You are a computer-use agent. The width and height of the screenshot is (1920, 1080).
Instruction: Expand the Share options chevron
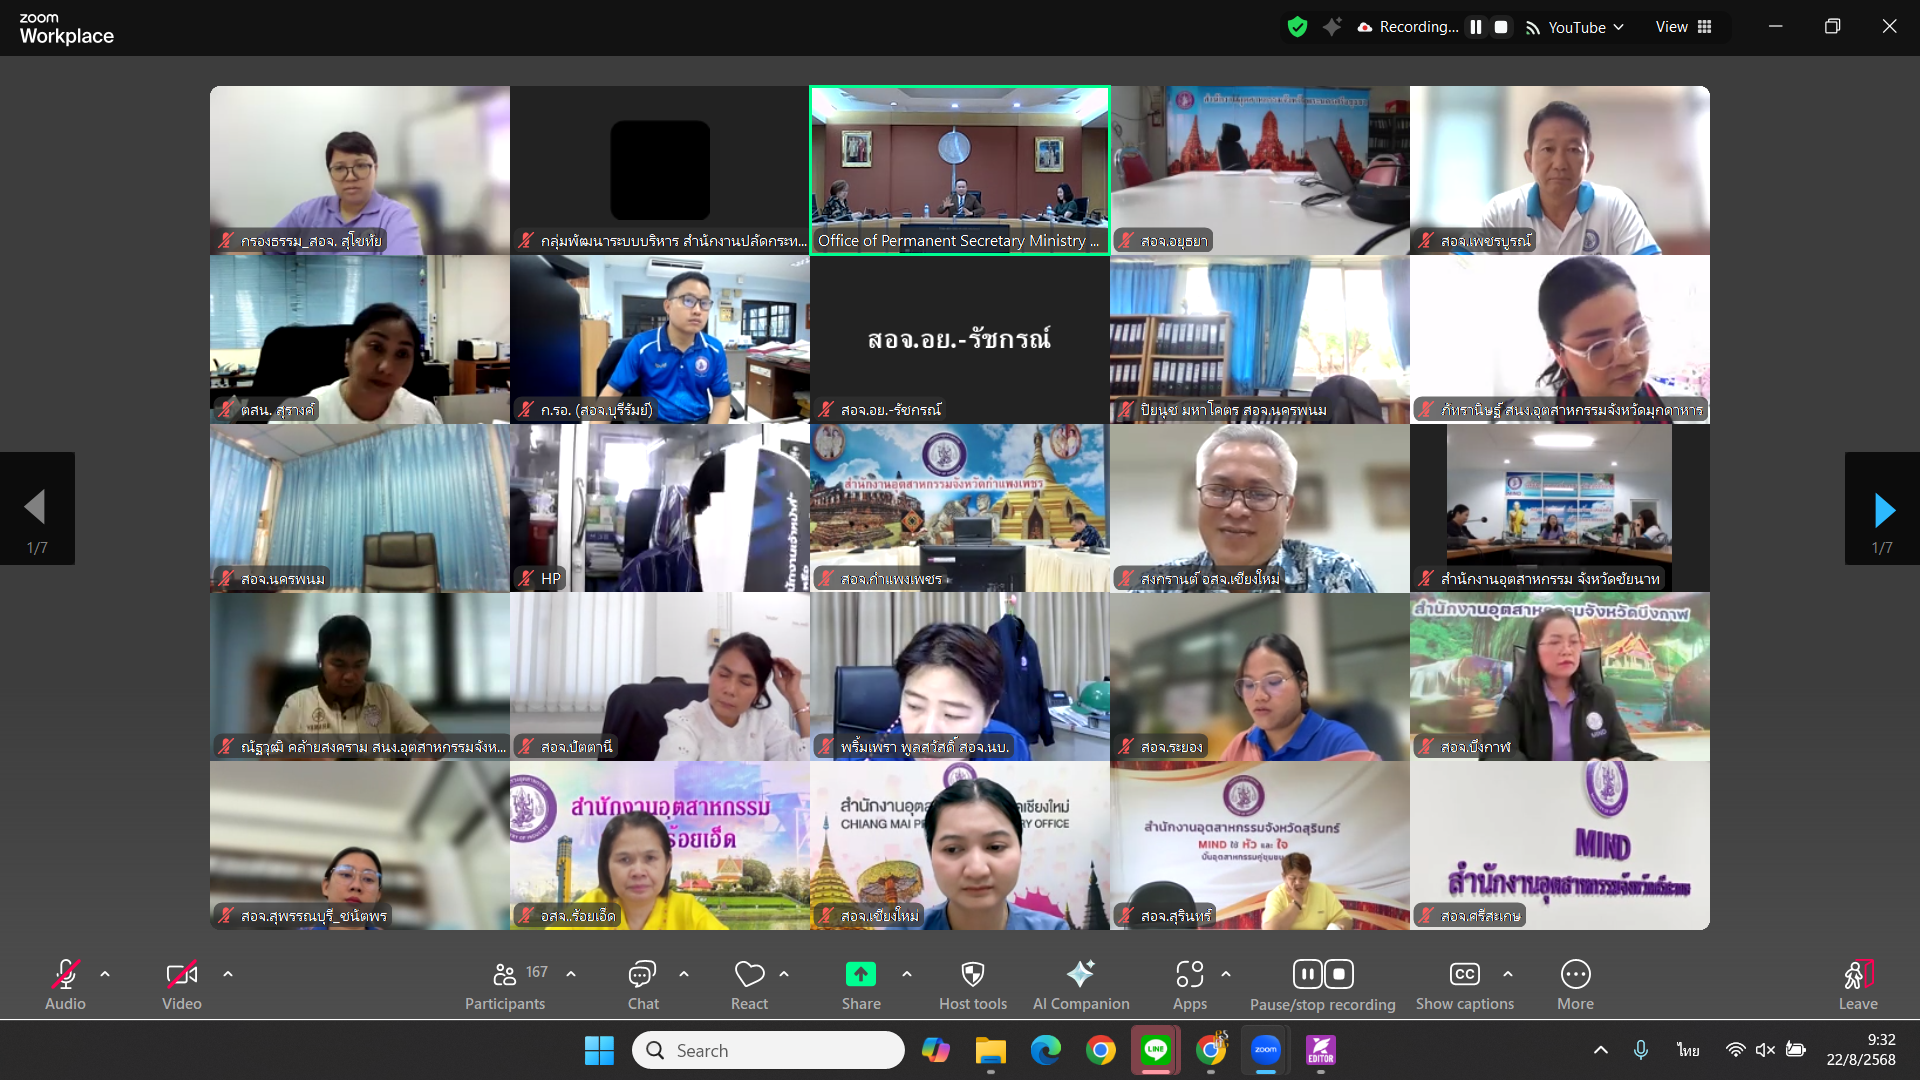click(x=907, y=973)
